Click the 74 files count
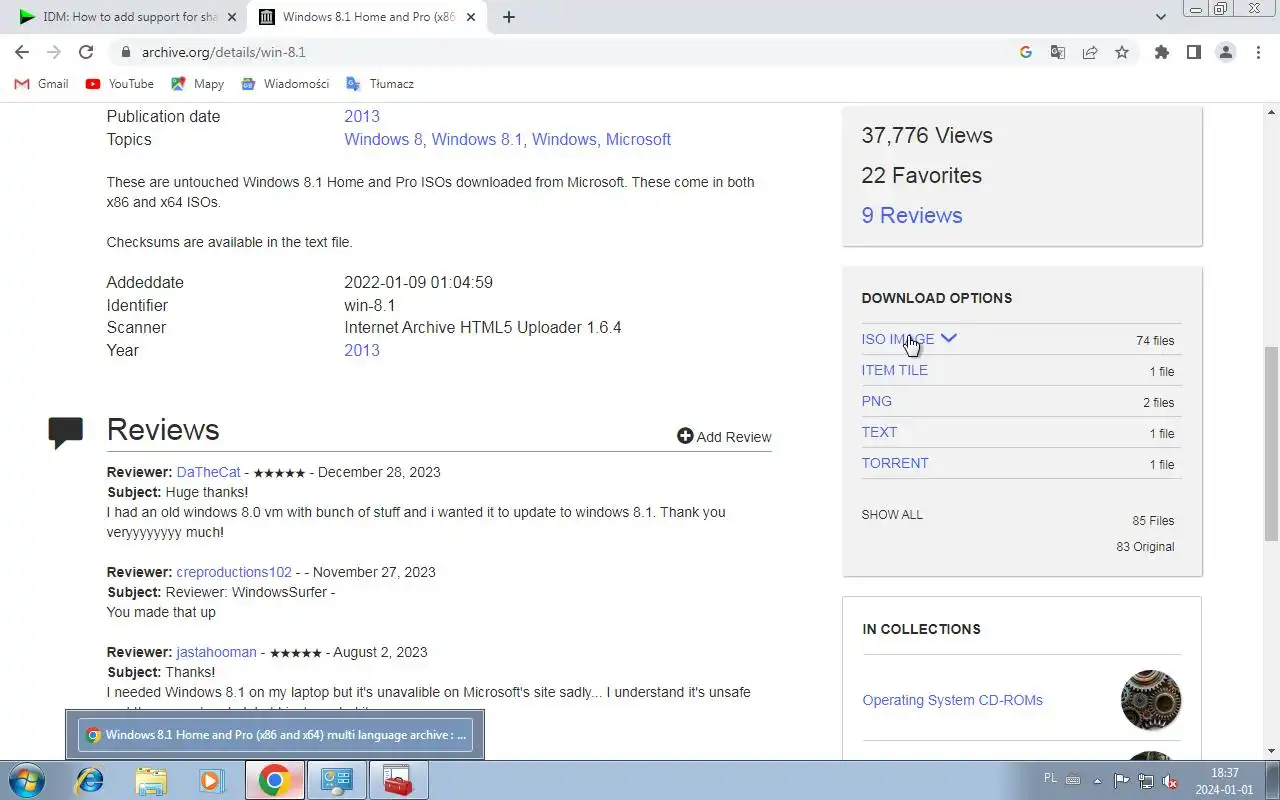 pyautogui.click(x=1155, y=341)
